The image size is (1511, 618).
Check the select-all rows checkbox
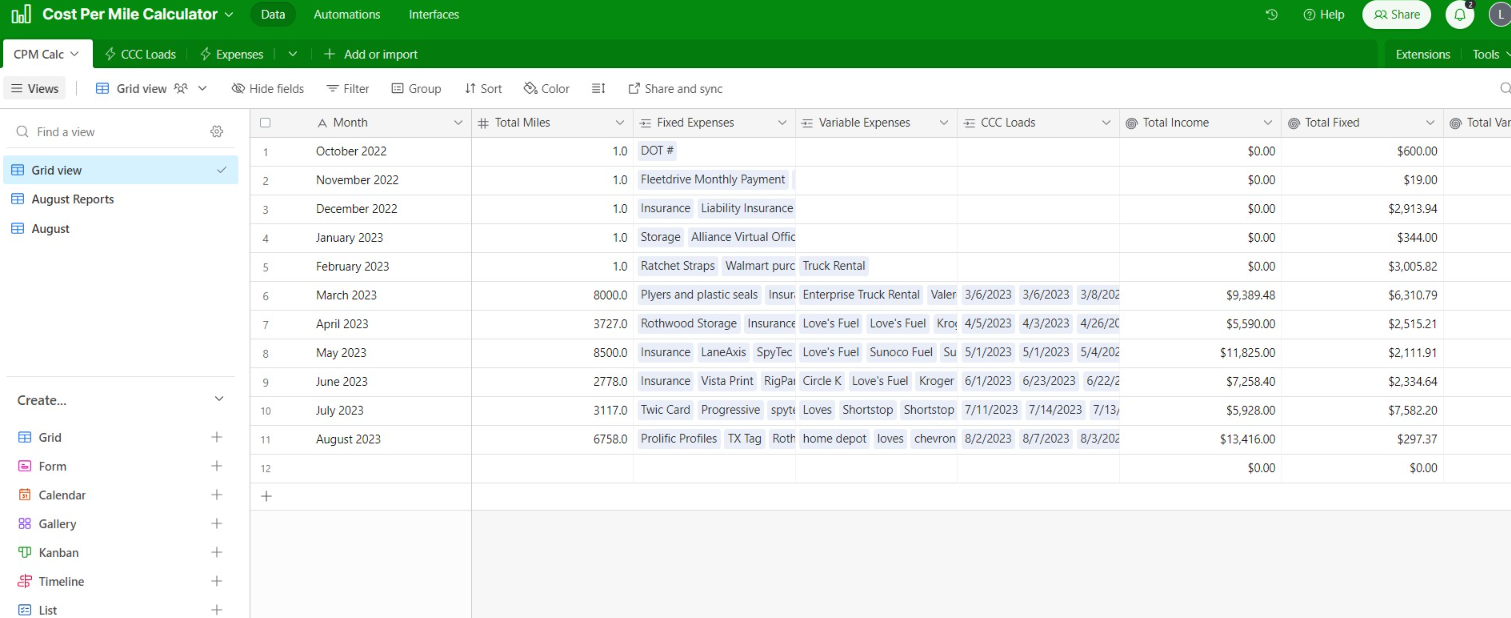[x=265, y=123]
